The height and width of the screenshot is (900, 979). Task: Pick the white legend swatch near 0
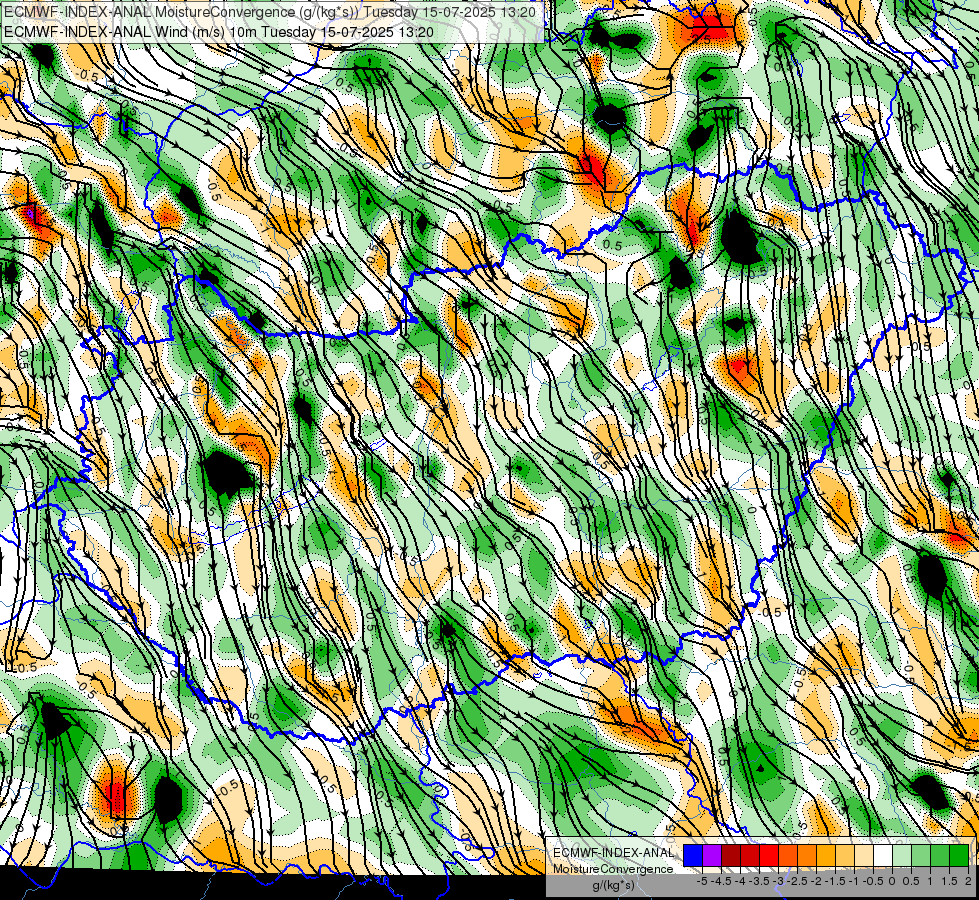883,856
